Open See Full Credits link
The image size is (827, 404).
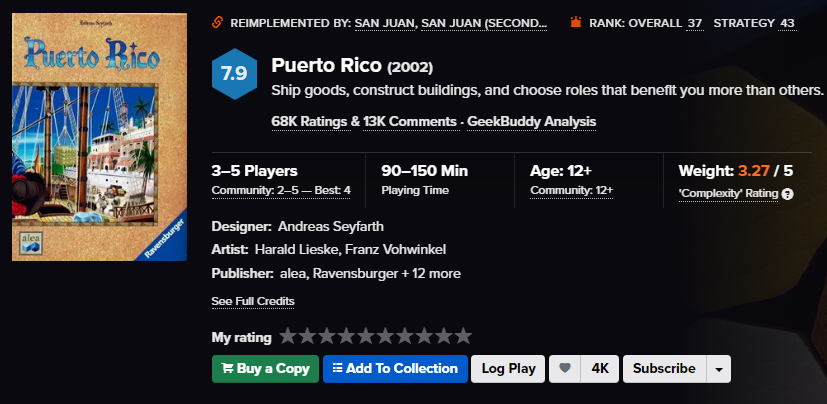click(x=253, y=301)
